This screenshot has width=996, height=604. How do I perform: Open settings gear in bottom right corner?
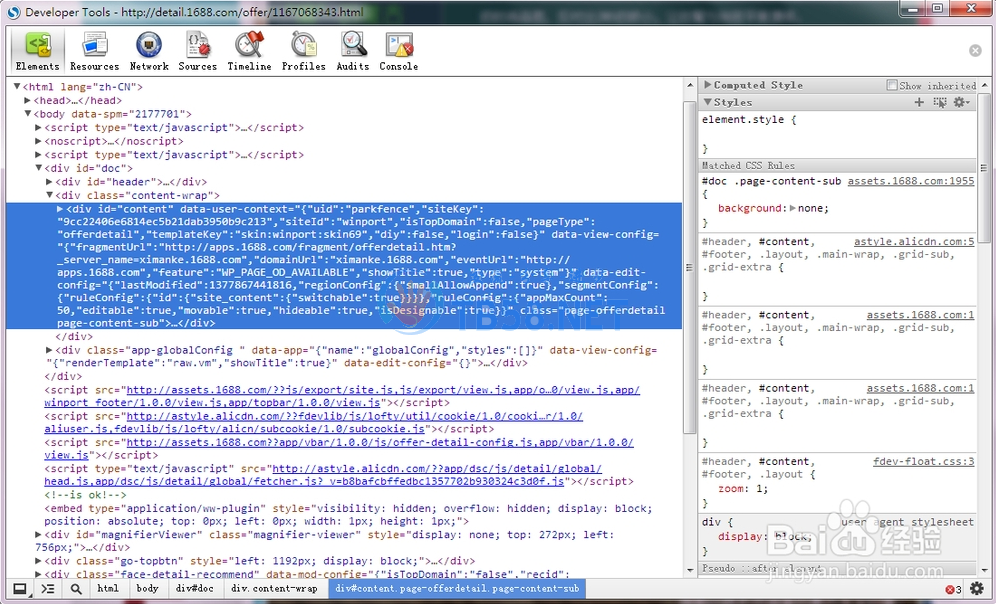click(977, 589)
